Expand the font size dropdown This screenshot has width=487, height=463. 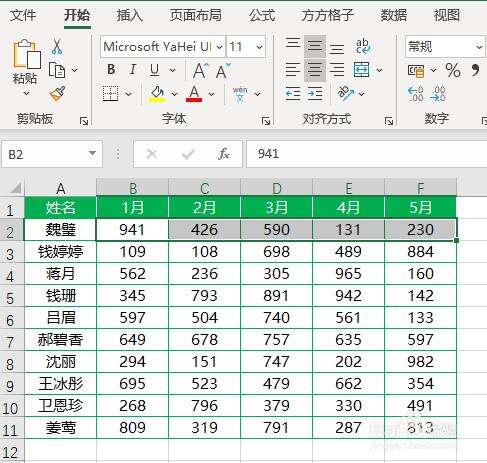[259, 47]
